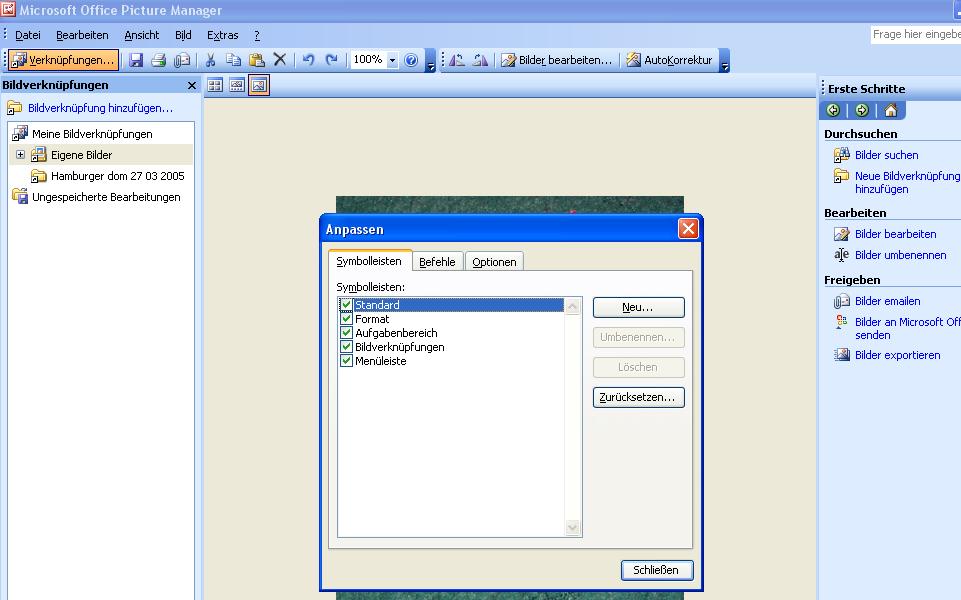Screen dimensions: 961x600
Task: Open the Datei menu
Action: (x=28, y=35)
